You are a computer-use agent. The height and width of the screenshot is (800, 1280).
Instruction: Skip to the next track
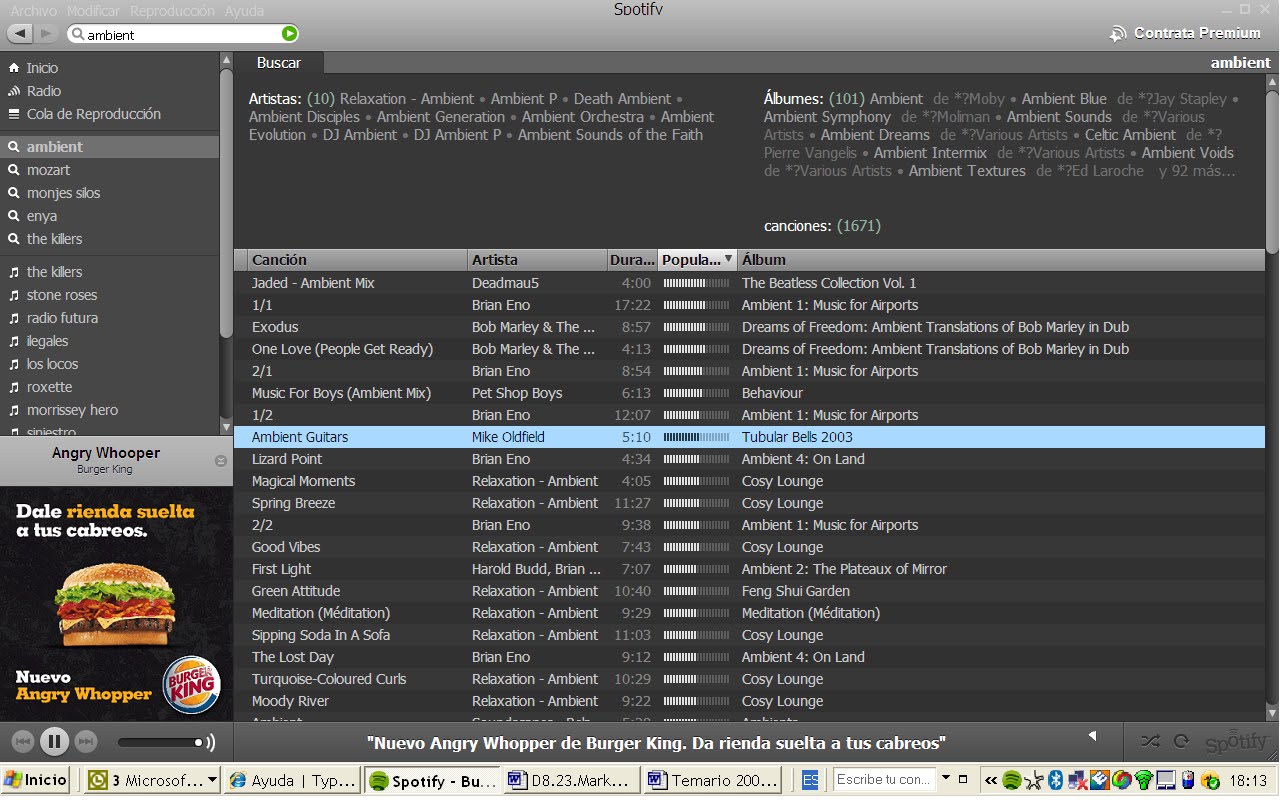point(86,742)
